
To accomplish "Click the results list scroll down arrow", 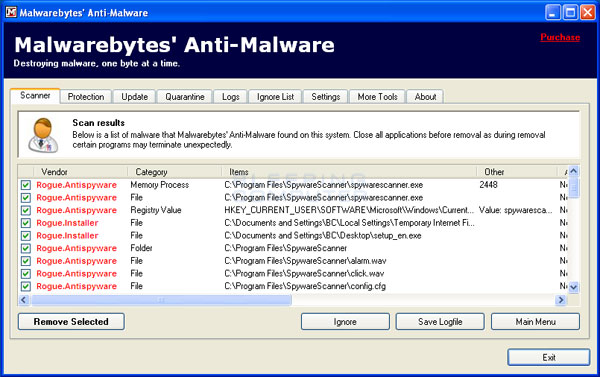I will pyautogui.click(x=574, y=287).
